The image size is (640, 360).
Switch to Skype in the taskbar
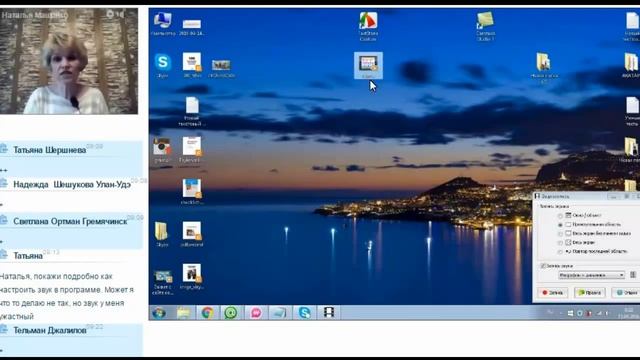click(x=304, y=313)
